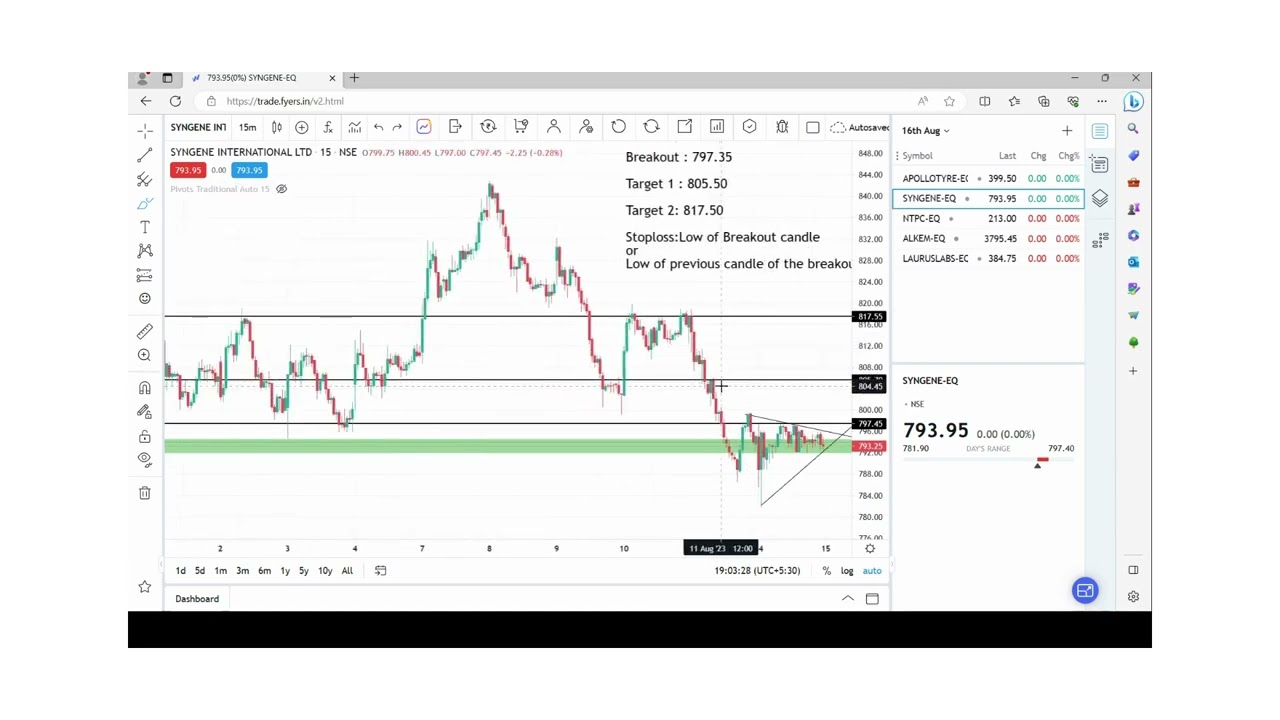Sort the watchlist by Chg% column
This screenshot has width=1280, height=720.
(1069, 156)
